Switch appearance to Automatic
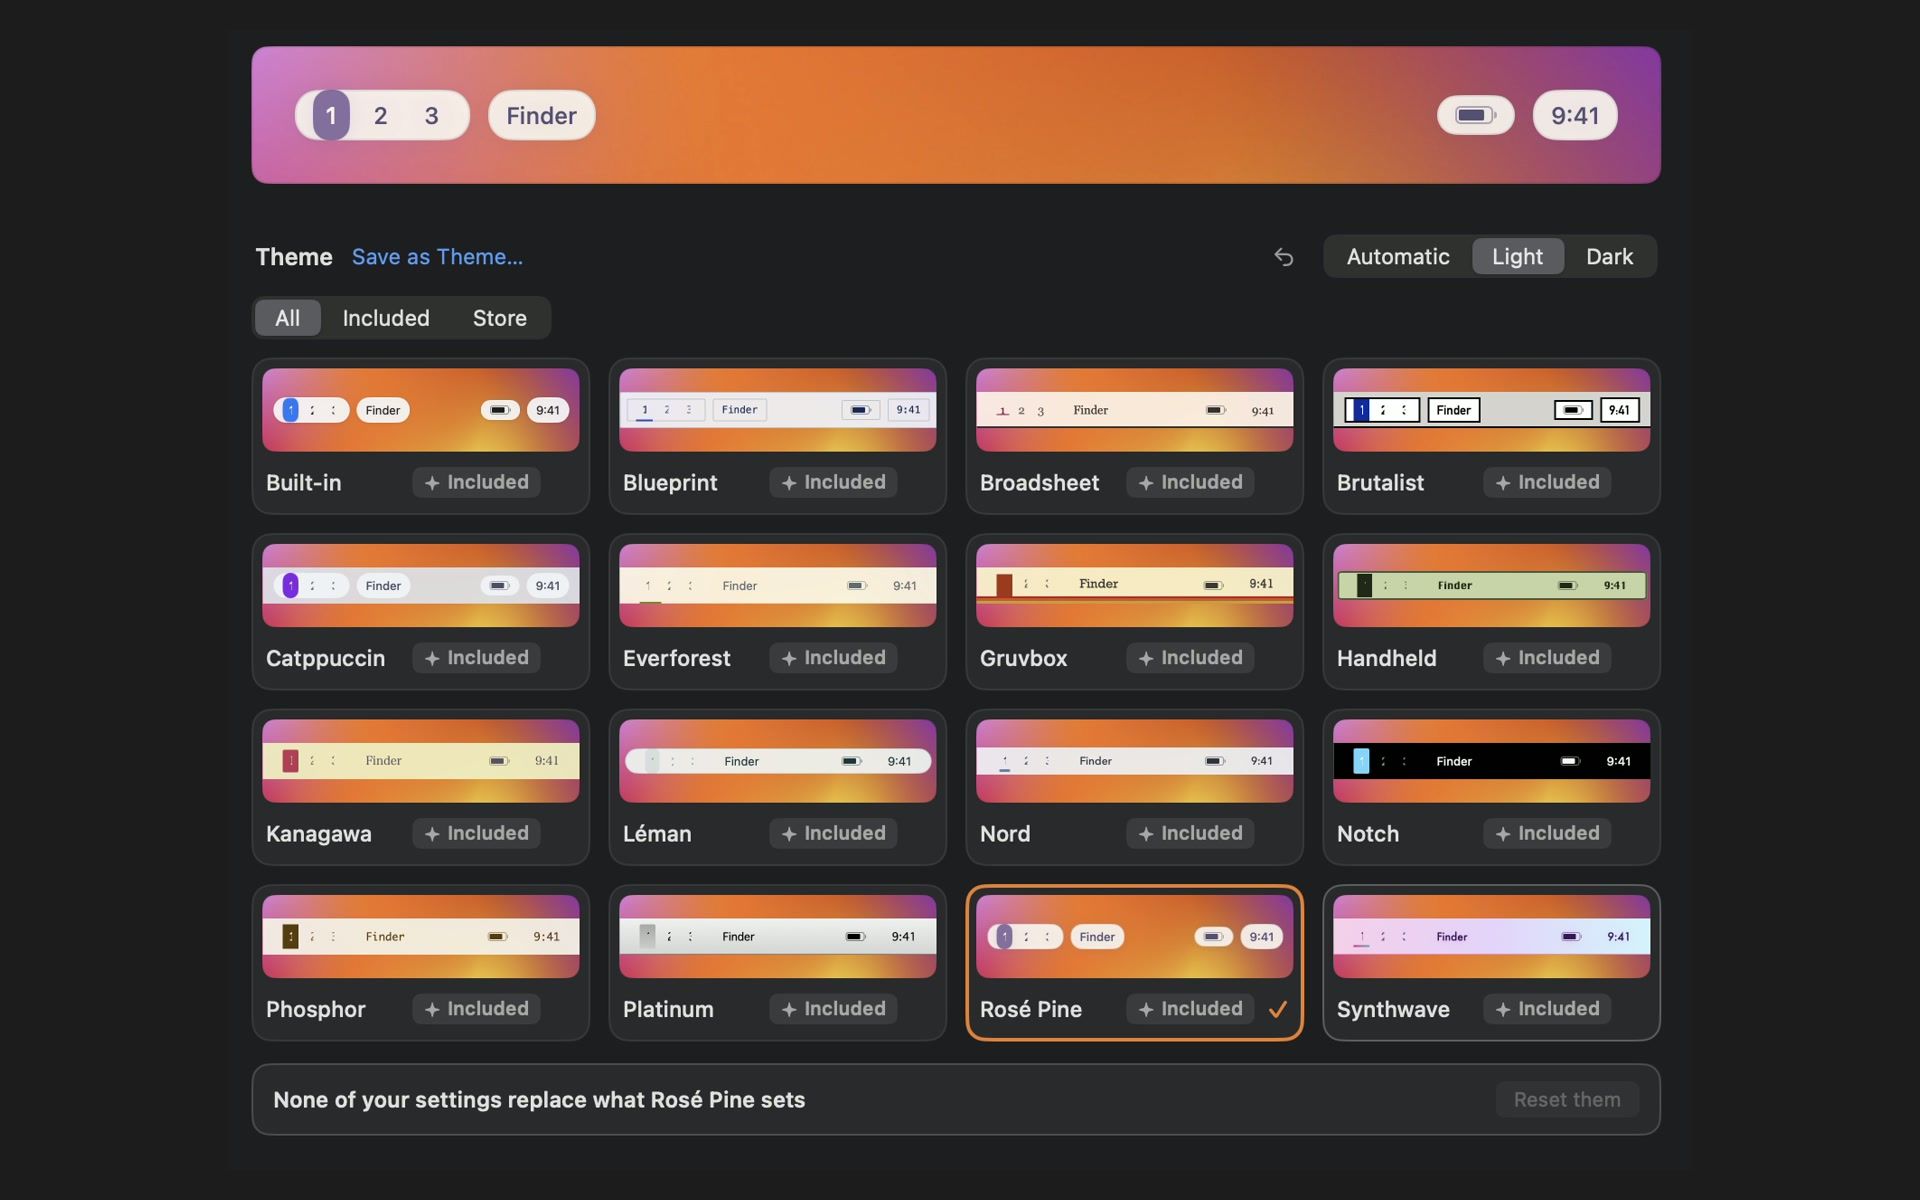The height and width of the screenshot is (1200, 1920). click(x=1398, y=257)
